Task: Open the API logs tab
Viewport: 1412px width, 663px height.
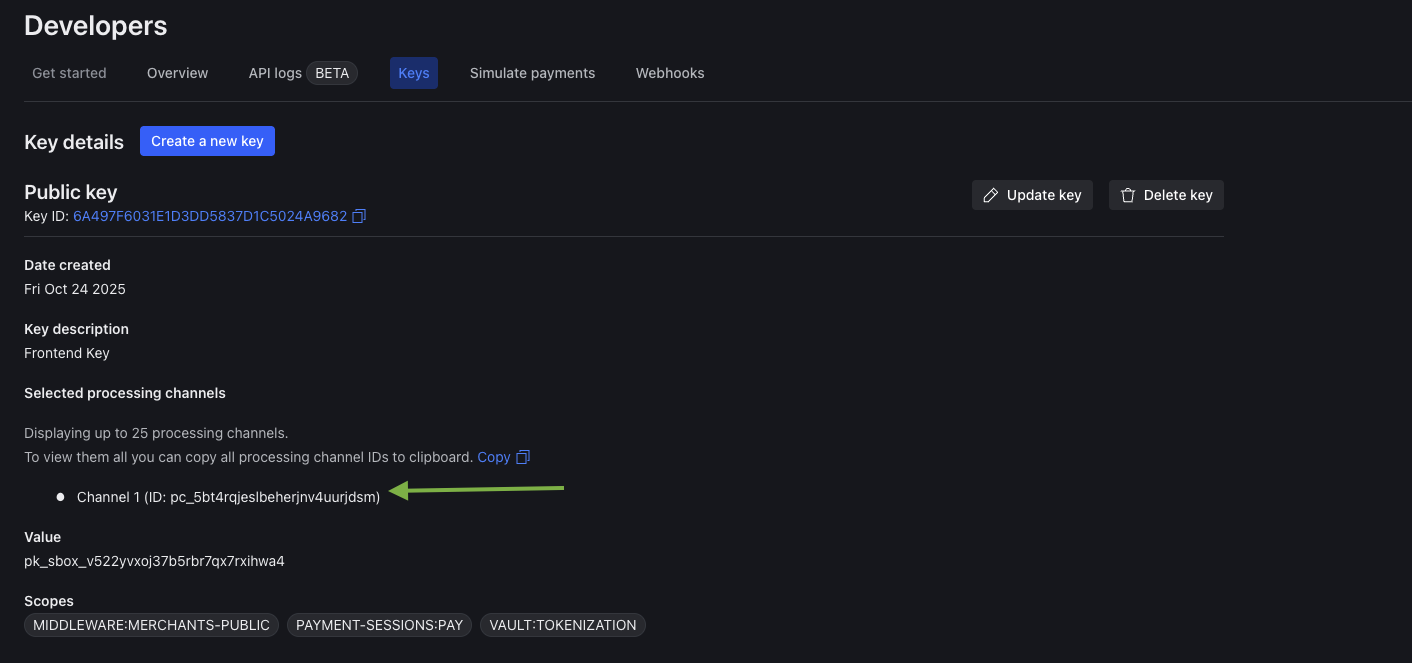Action: 275,73
